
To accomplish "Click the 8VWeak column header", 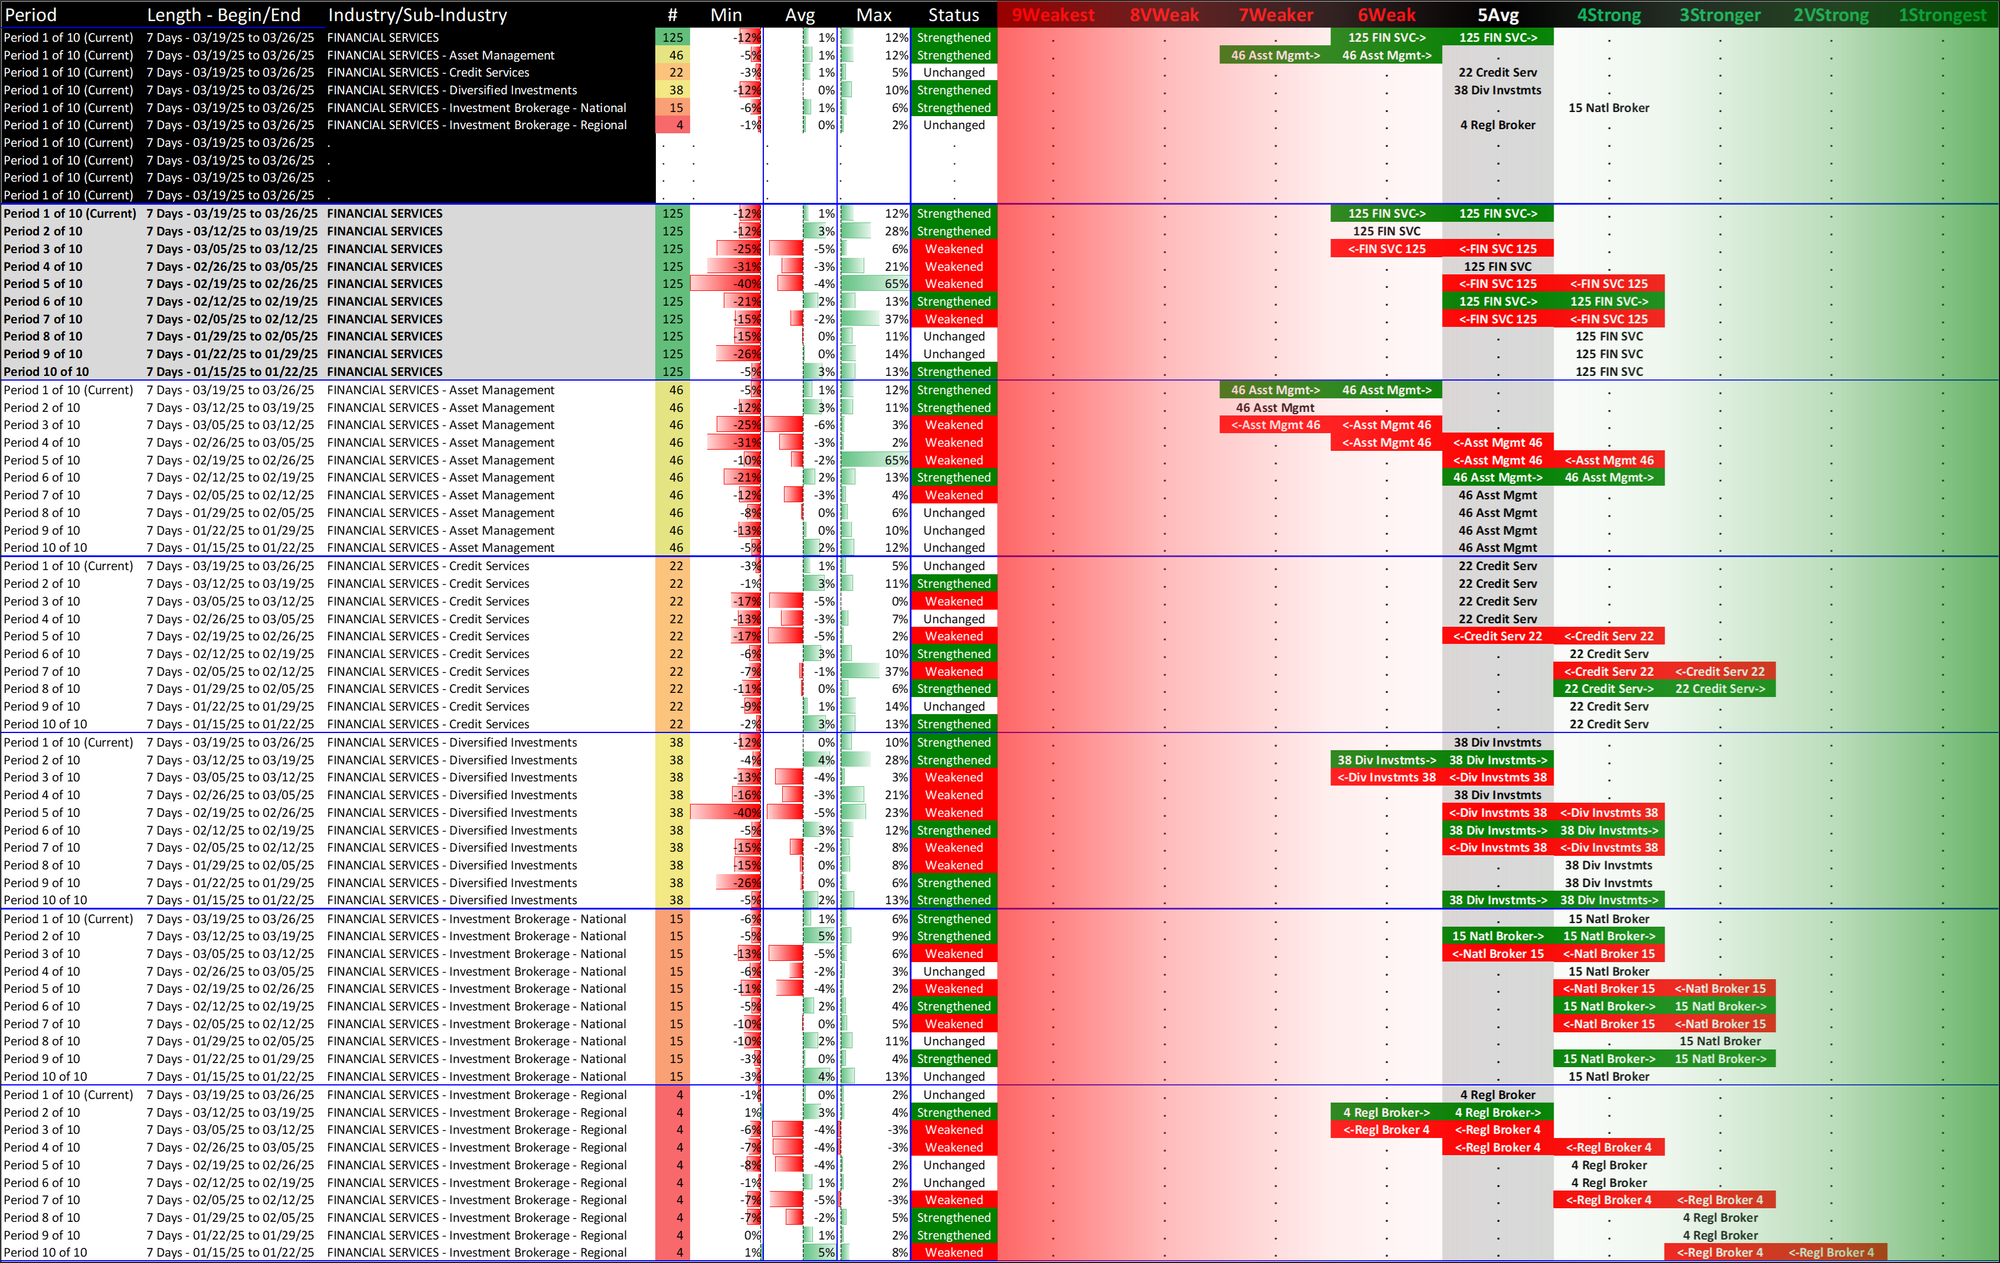I will coord(1164,15).
